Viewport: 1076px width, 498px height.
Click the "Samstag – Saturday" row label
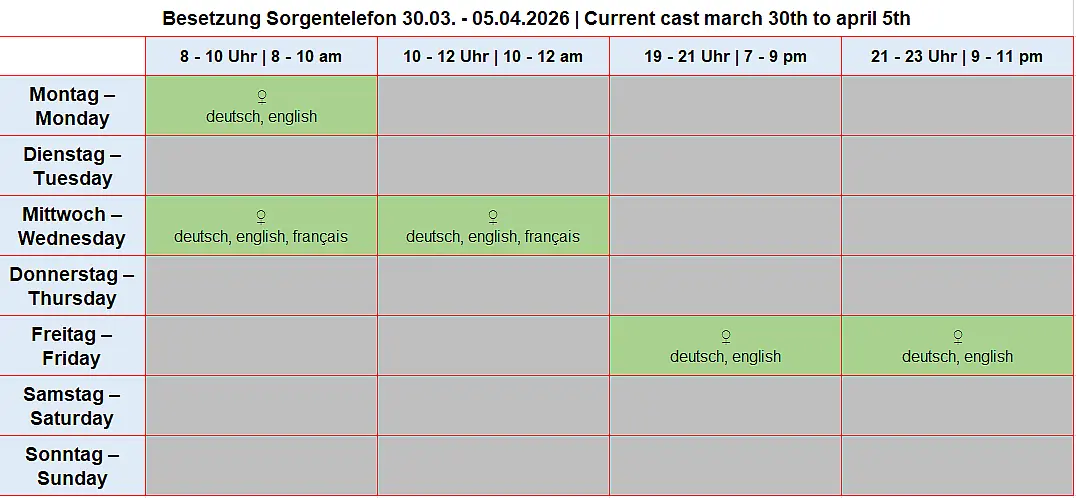coord(72,406)
